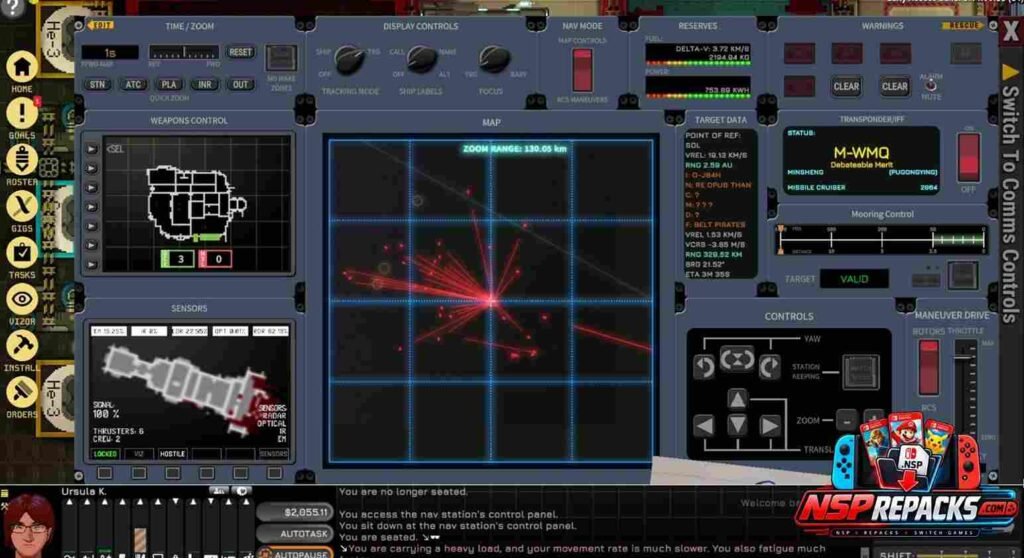Click the INR quick zoom button
Viewport: 1024px width, 558px height.
[204, 84]
